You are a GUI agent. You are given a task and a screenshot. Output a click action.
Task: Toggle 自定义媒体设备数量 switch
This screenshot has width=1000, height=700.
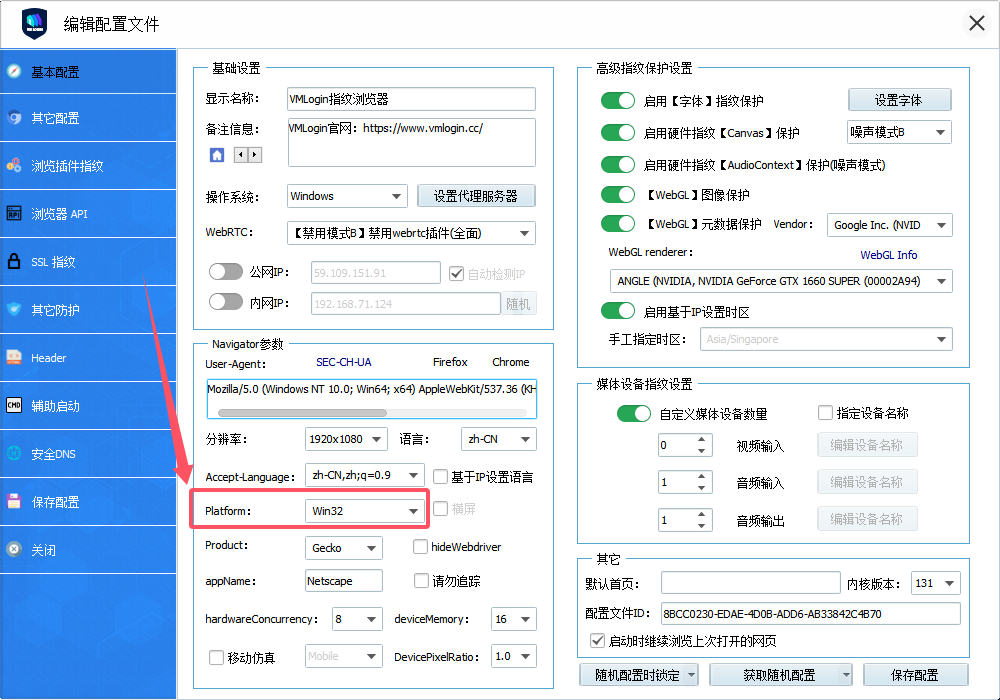pos(633,414)
